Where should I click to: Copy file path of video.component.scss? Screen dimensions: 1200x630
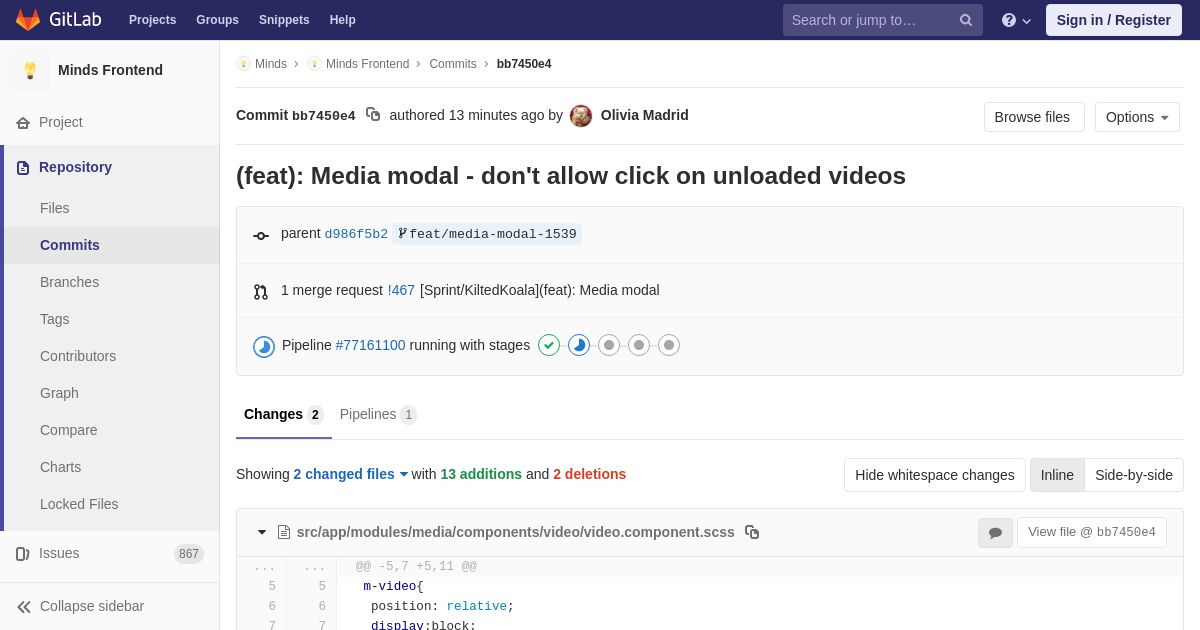(752, 532)
